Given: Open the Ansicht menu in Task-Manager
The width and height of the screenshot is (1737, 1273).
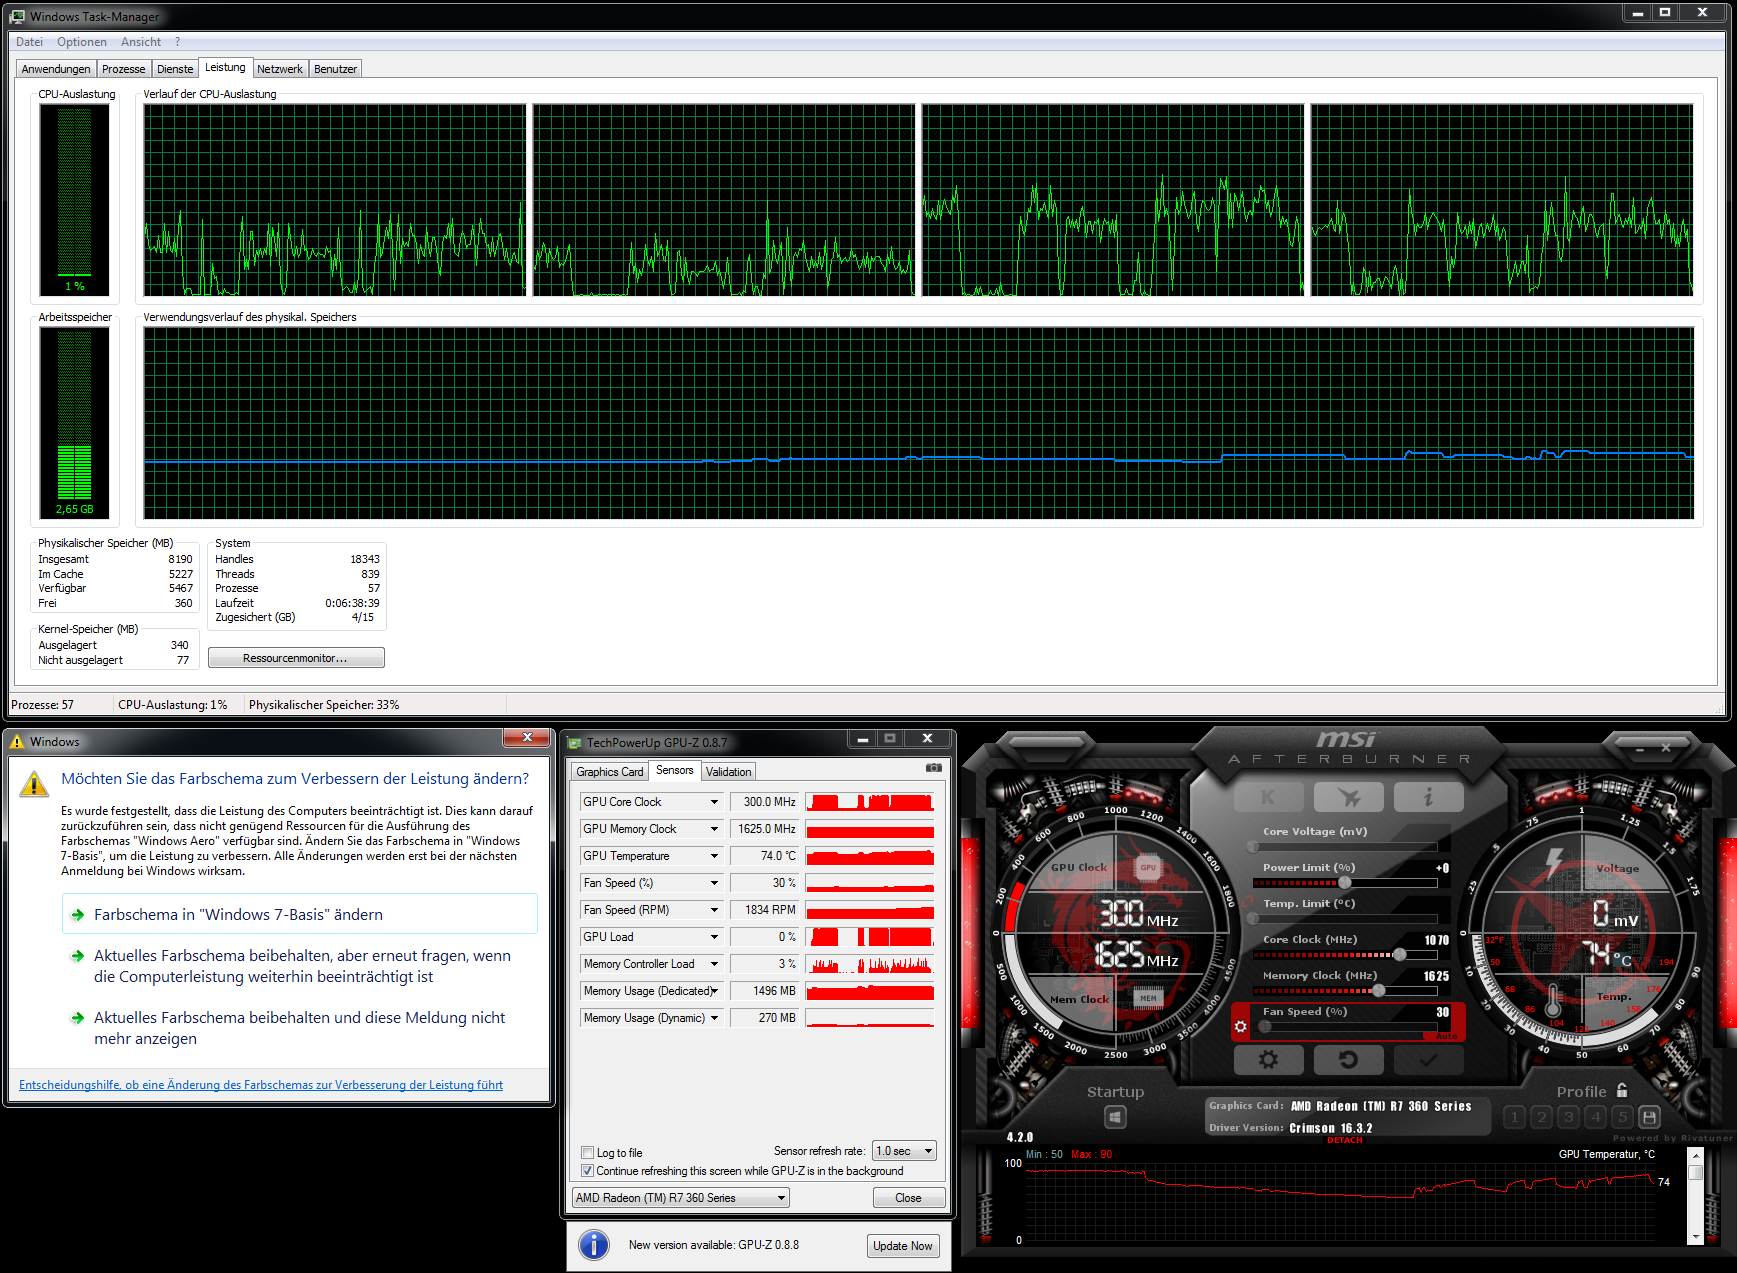Looking at the screenshot, I should point(141,42).
